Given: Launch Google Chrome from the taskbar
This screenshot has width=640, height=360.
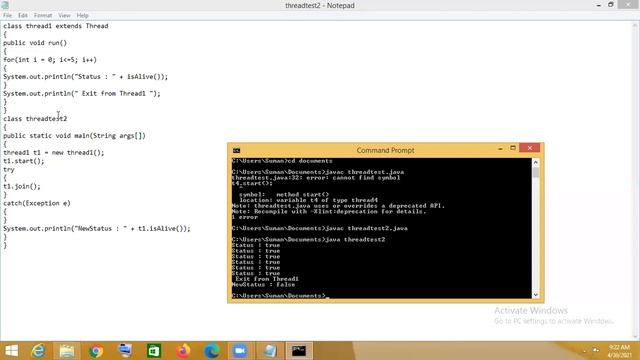Looking at the screenshot, I should coord(96,351).
